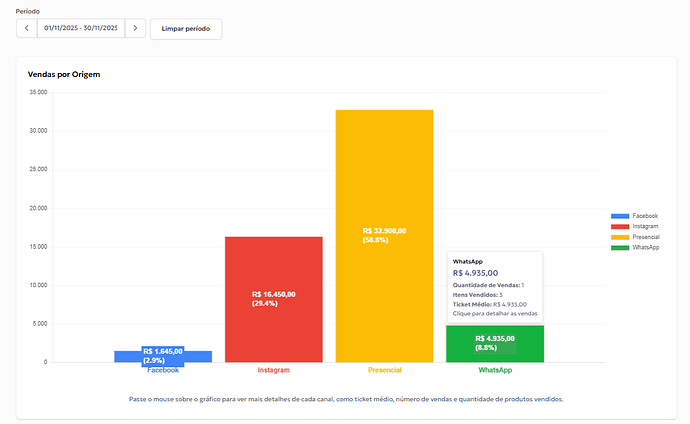Click the Período label above the date picker
690x424 pixels.
pyautogui.click(x=30, y=10)
